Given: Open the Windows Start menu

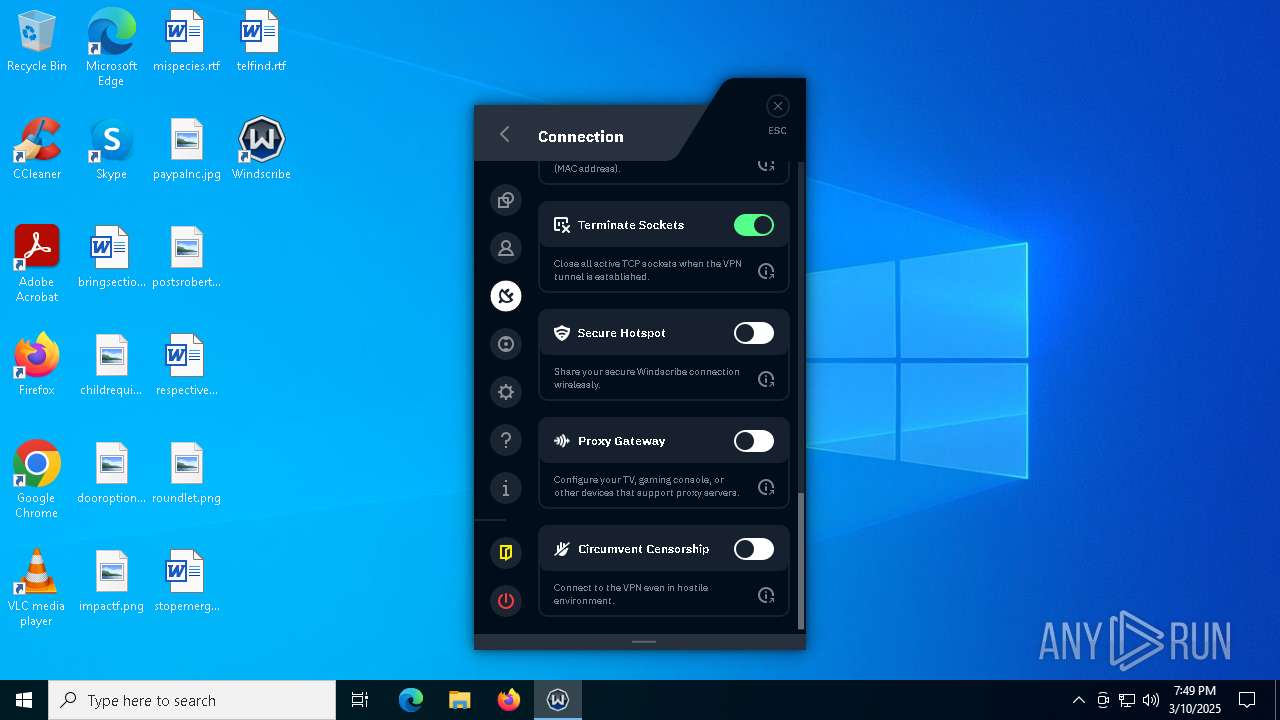Looking at the screenshot, I should coord(24,700).
